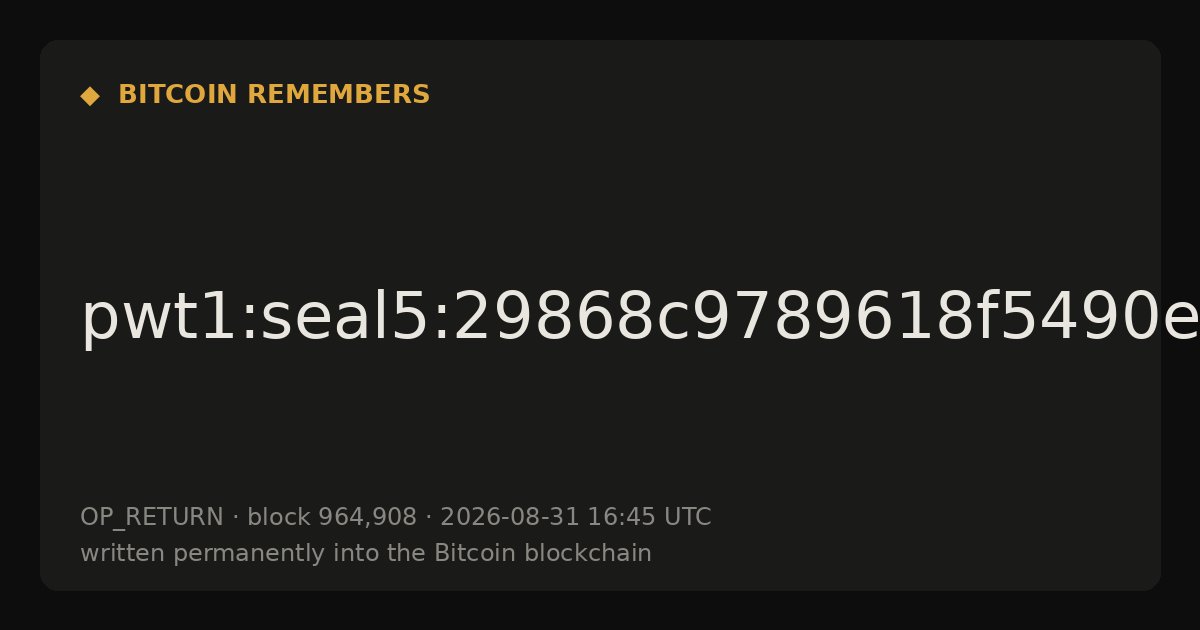This screenshot has height=630, width=1200.
Task: Click the OP_RETURN label
Action: [151, 518]
